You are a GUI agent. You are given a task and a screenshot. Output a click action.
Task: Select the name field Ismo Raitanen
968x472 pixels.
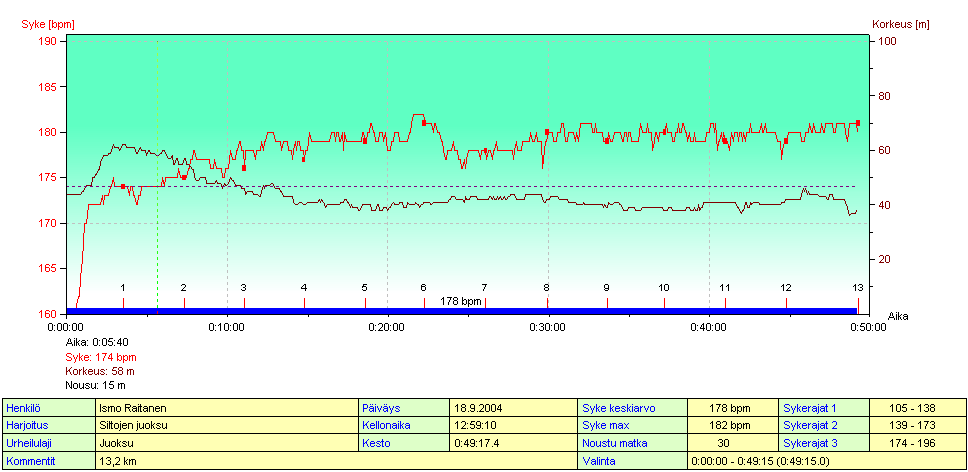[226, 408]
